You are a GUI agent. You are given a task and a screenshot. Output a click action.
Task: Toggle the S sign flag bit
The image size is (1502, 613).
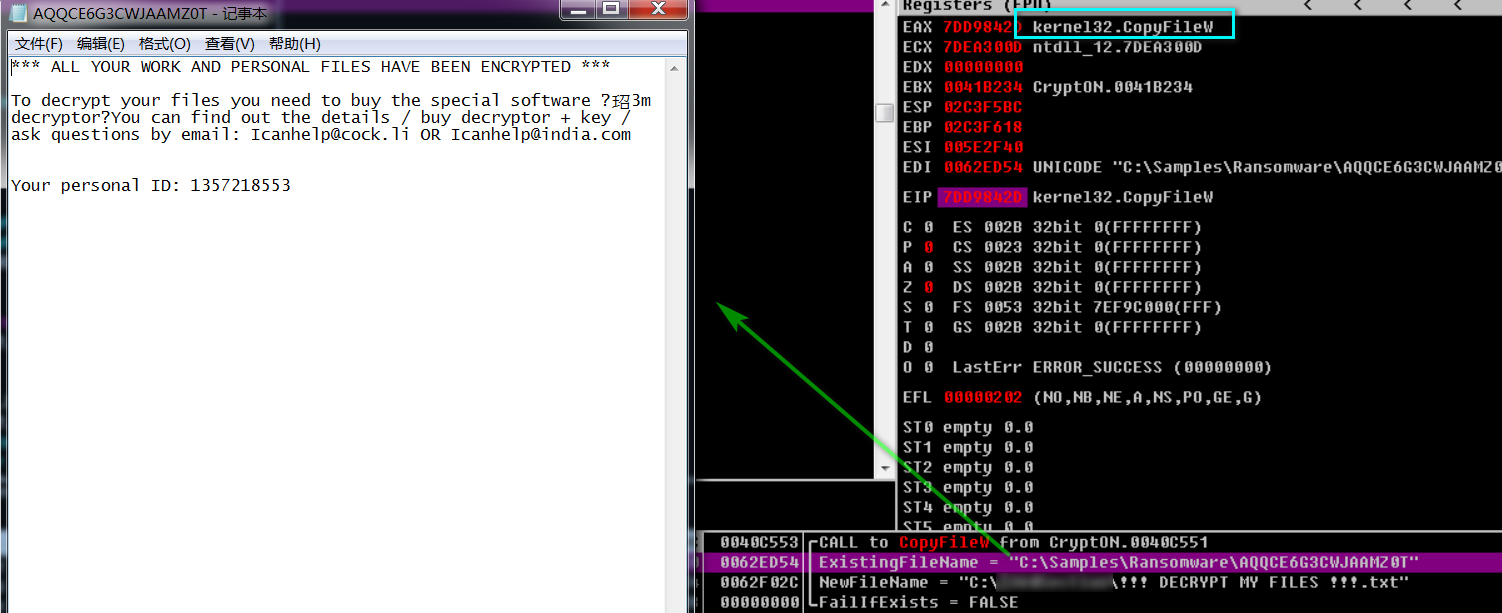coord(928,307)
